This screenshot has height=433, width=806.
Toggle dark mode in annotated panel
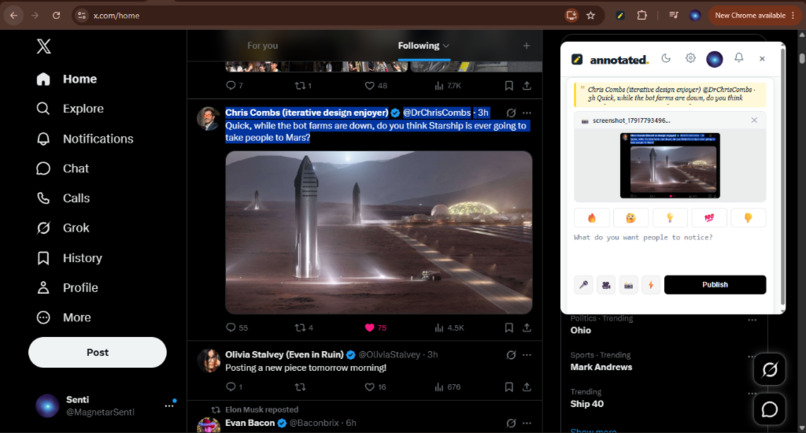[666, 58]
